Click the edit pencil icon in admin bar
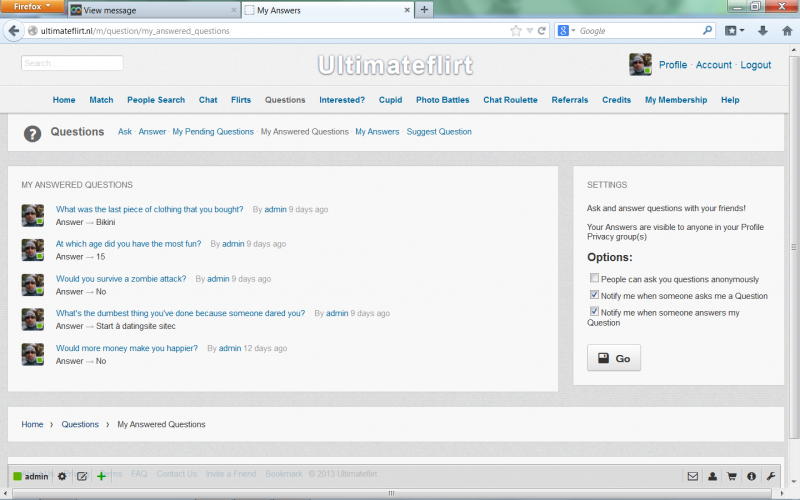Image resolution: width=800 pixels, height=500 pixels. [x=82, y=476]
